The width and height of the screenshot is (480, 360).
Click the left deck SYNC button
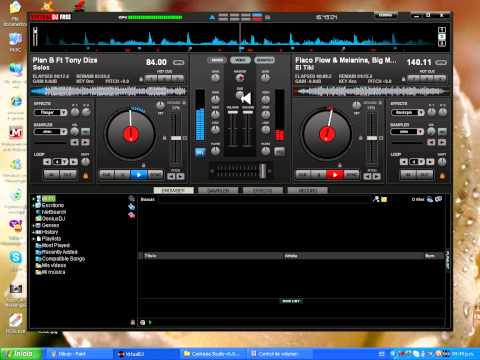click(x=156, y=174)
